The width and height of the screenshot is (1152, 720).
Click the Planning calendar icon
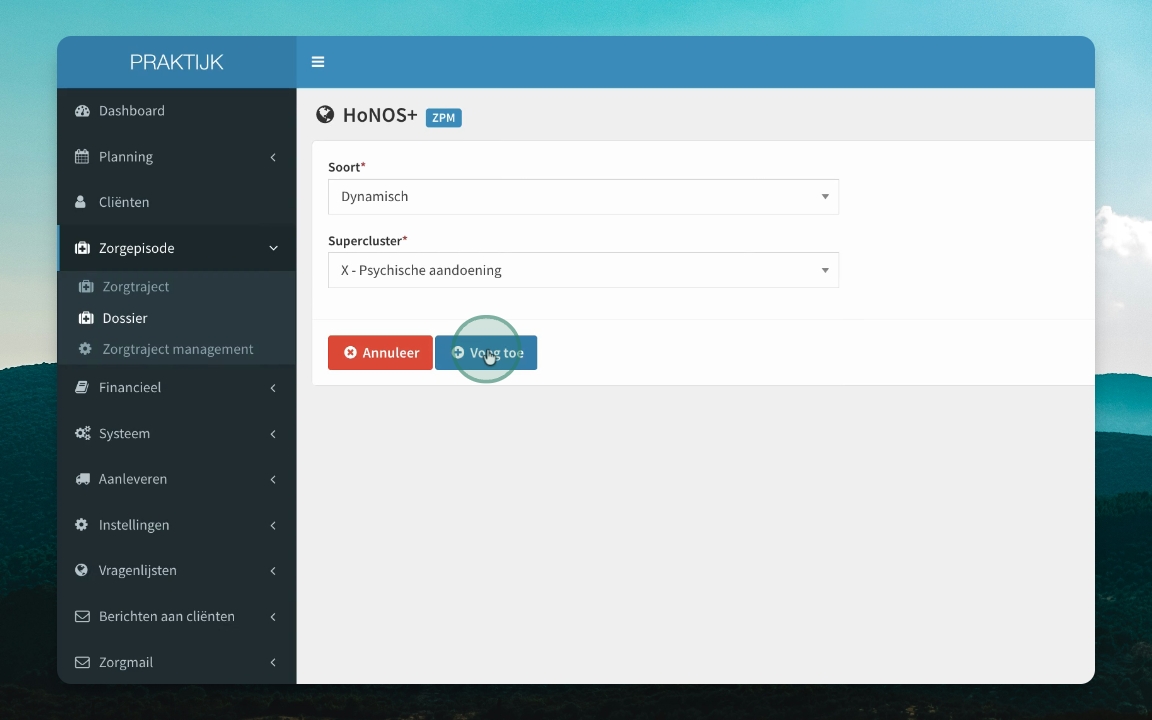click(x=82, y=156)
